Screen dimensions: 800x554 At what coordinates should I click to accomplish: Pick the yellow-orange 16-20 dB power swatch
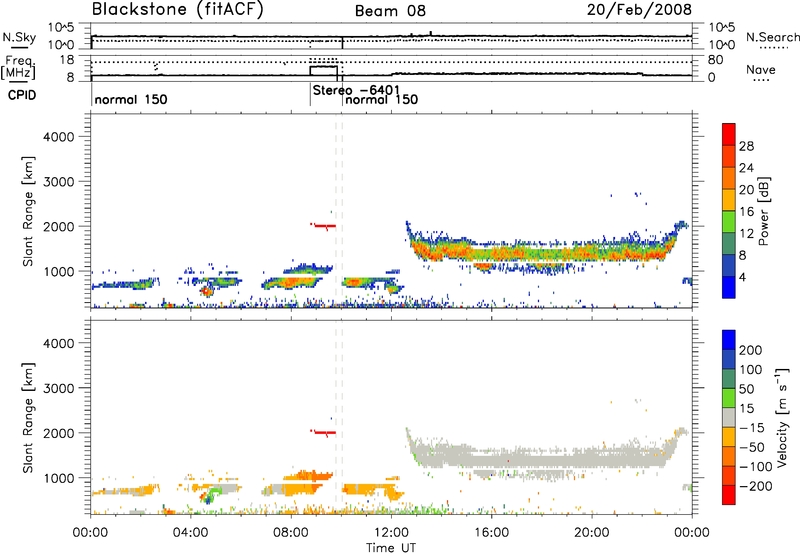click(729, 200)
